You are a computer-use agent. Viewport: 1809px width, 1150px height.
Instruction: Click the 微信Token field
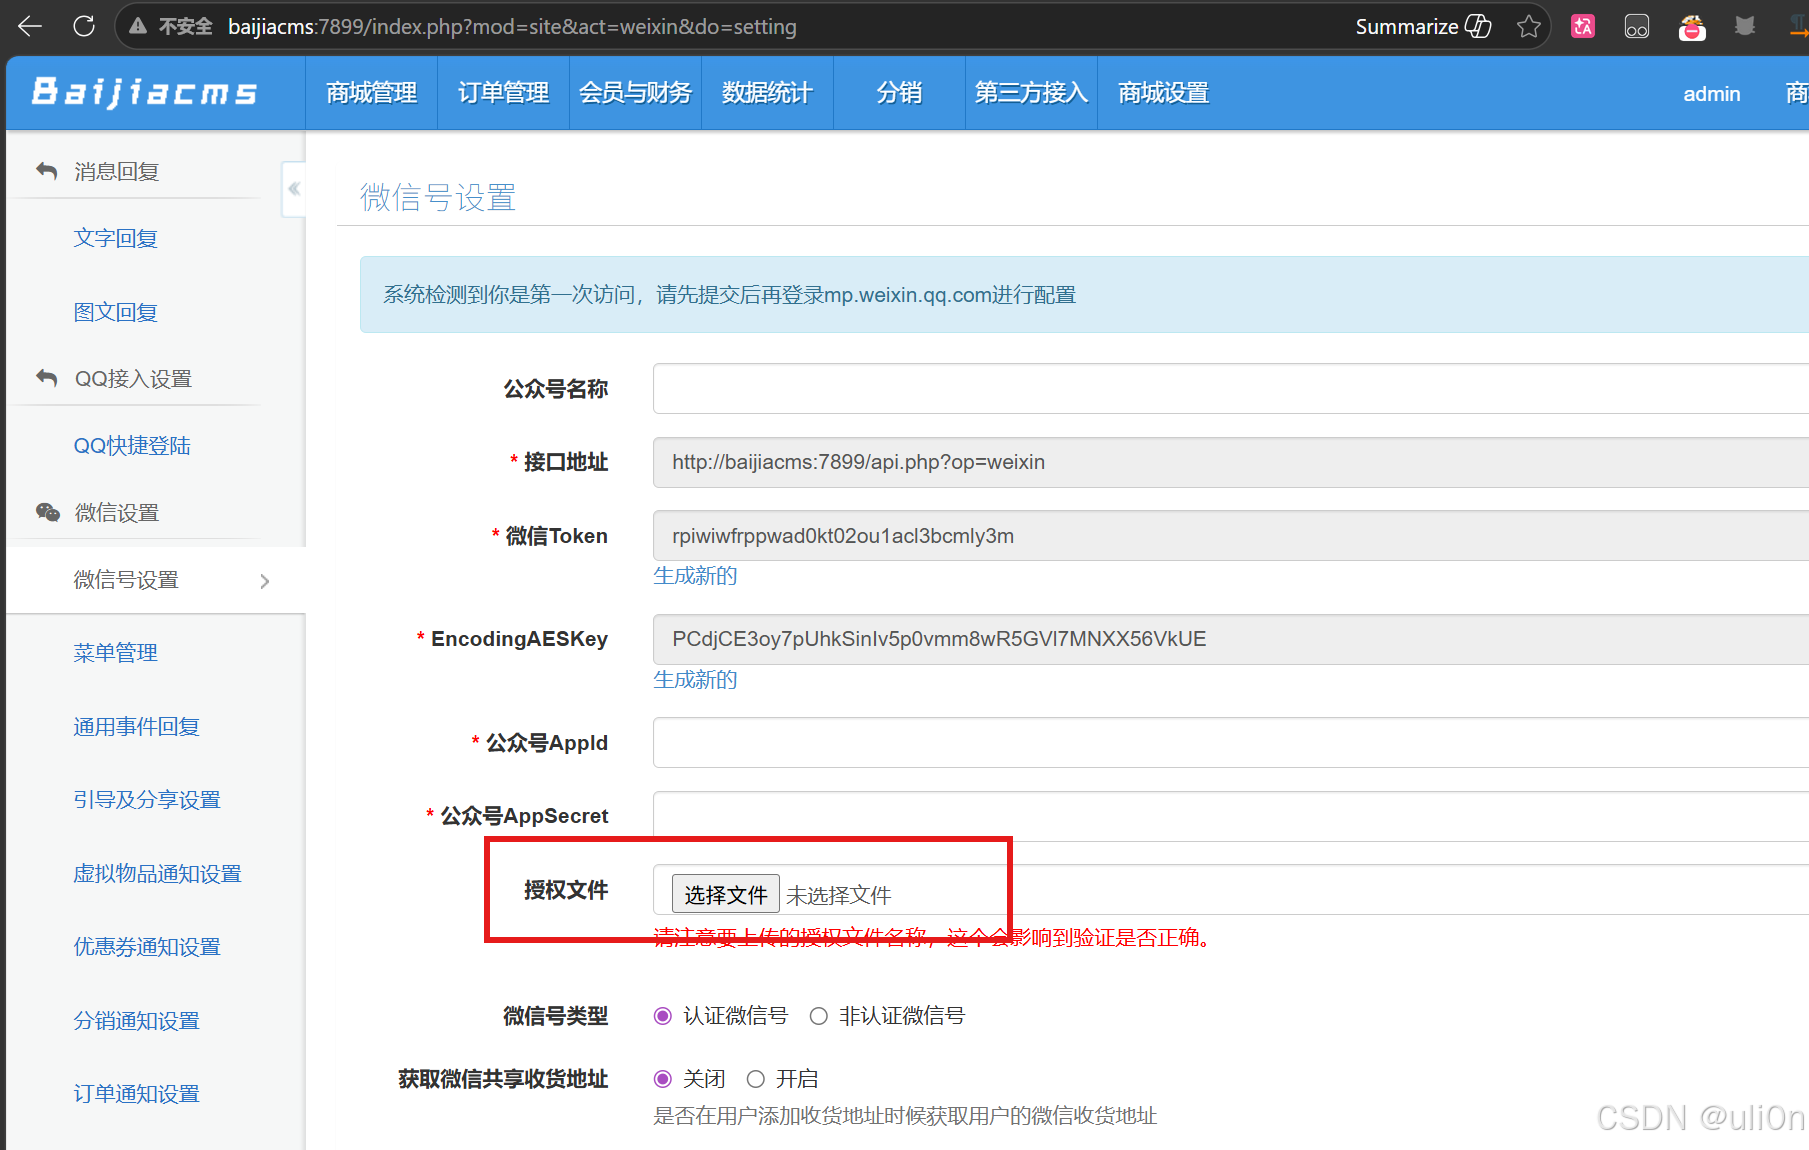(1230, 535)
